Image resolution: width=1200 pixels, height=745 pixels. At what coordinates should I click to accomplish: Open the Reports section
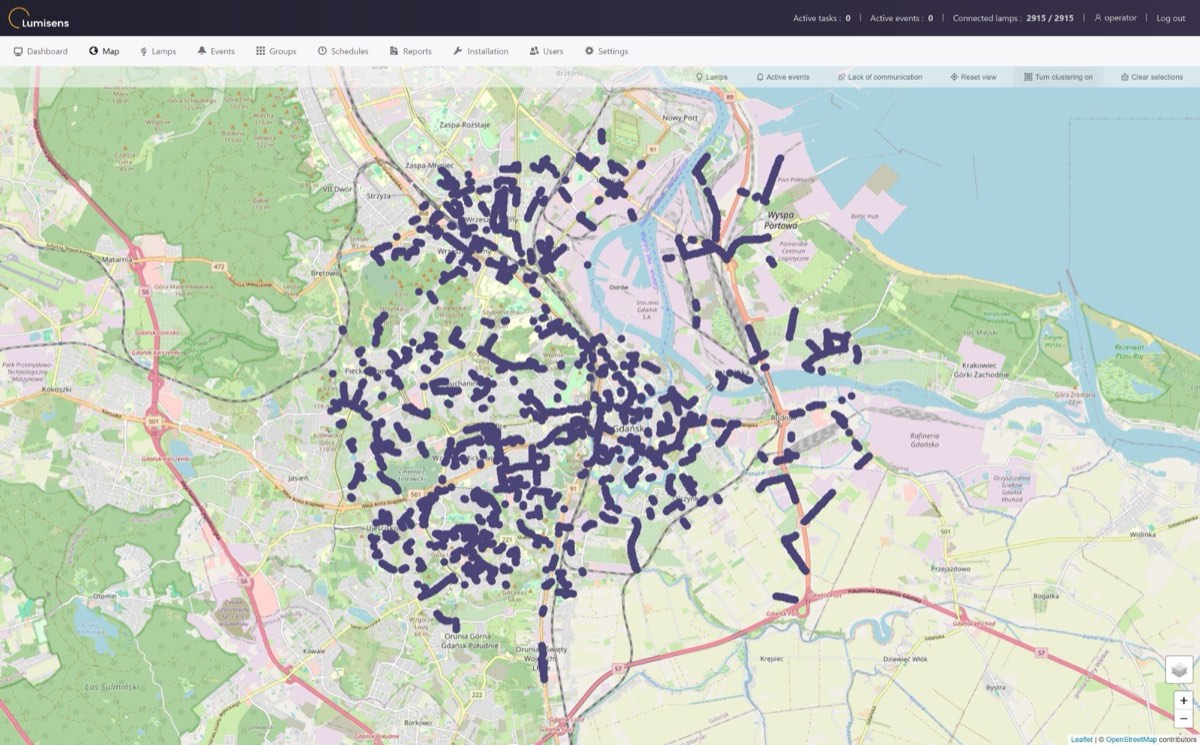(411, 51)
